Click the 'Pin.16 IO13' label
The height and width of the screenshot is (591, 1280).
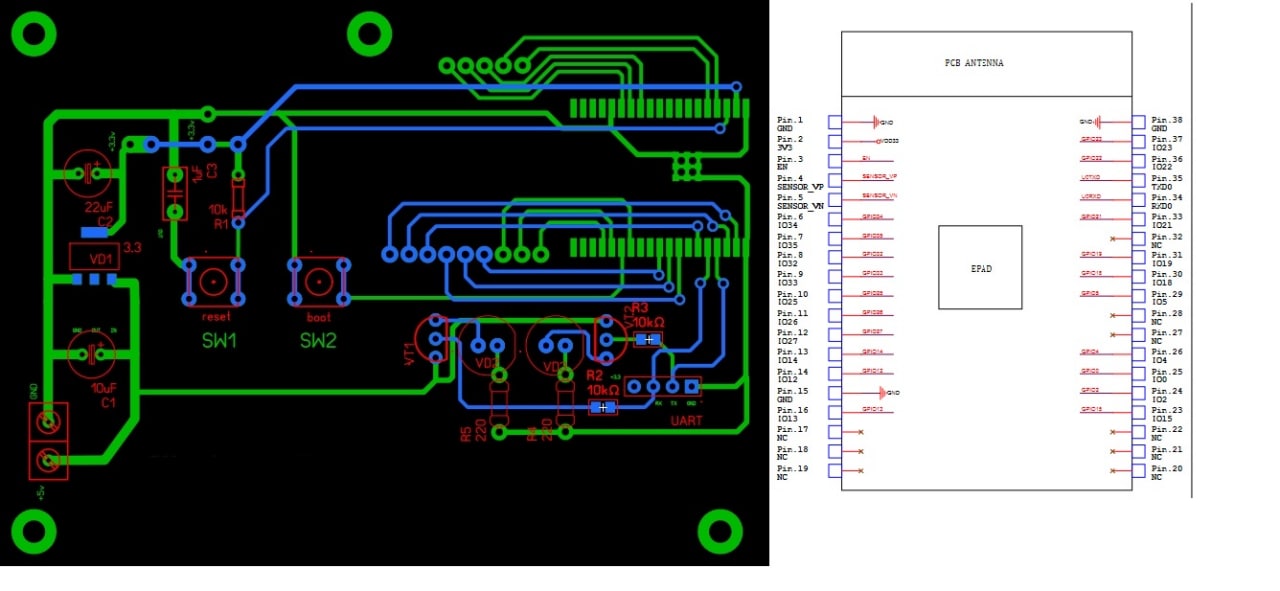pyautogui.click(x=792, y=415)
